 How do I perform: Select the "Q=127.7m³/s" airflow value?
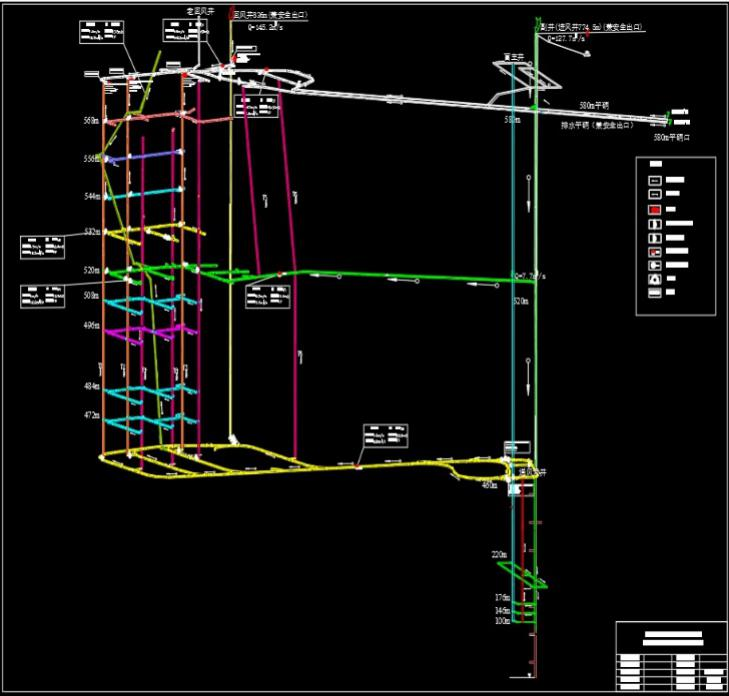pyautogui.click(x=566, y=39)
